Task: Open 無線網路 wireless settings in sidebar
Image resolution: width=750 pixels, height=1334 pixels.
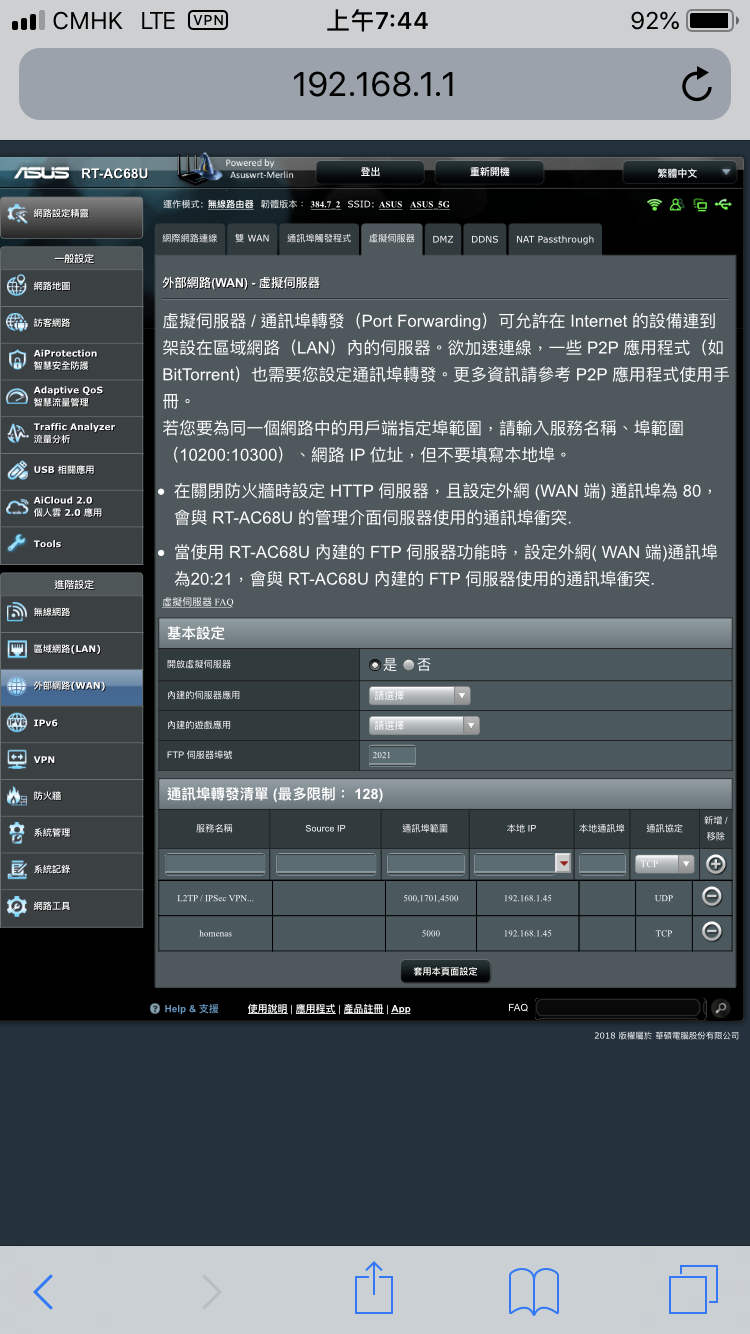Action: 72,612
